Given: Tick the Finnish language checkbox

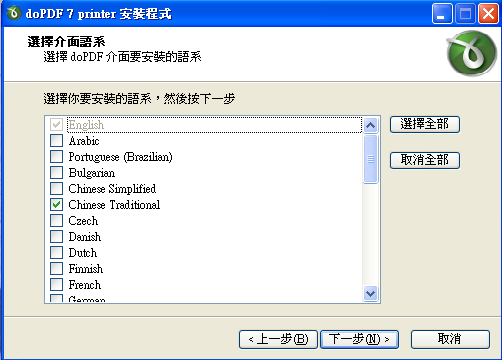Looking at the screenshot, I should pos(56,269).
